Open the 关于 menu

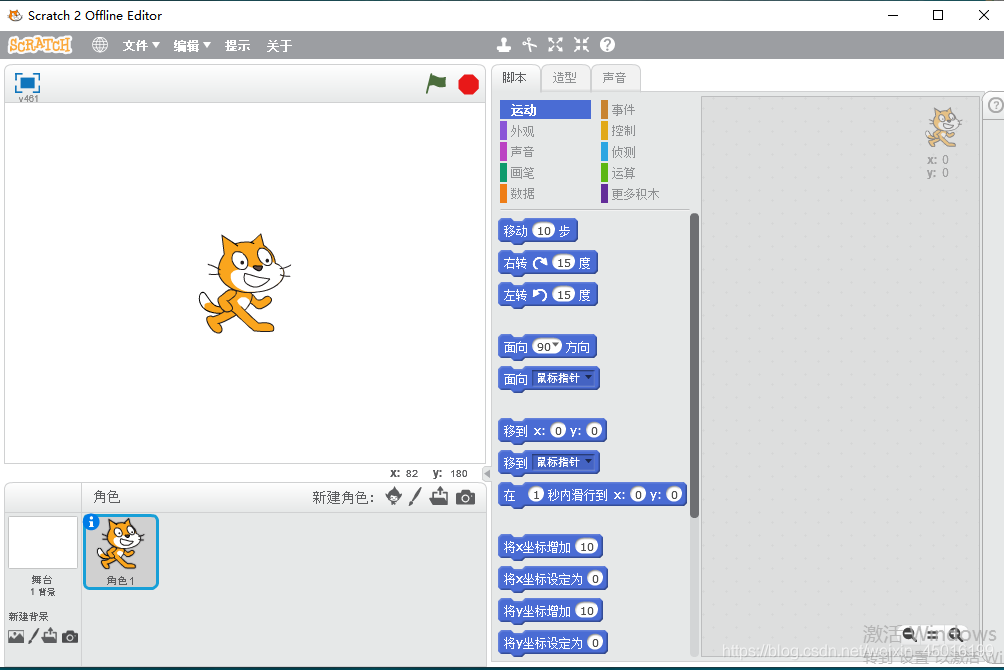(x=279, y=45)
